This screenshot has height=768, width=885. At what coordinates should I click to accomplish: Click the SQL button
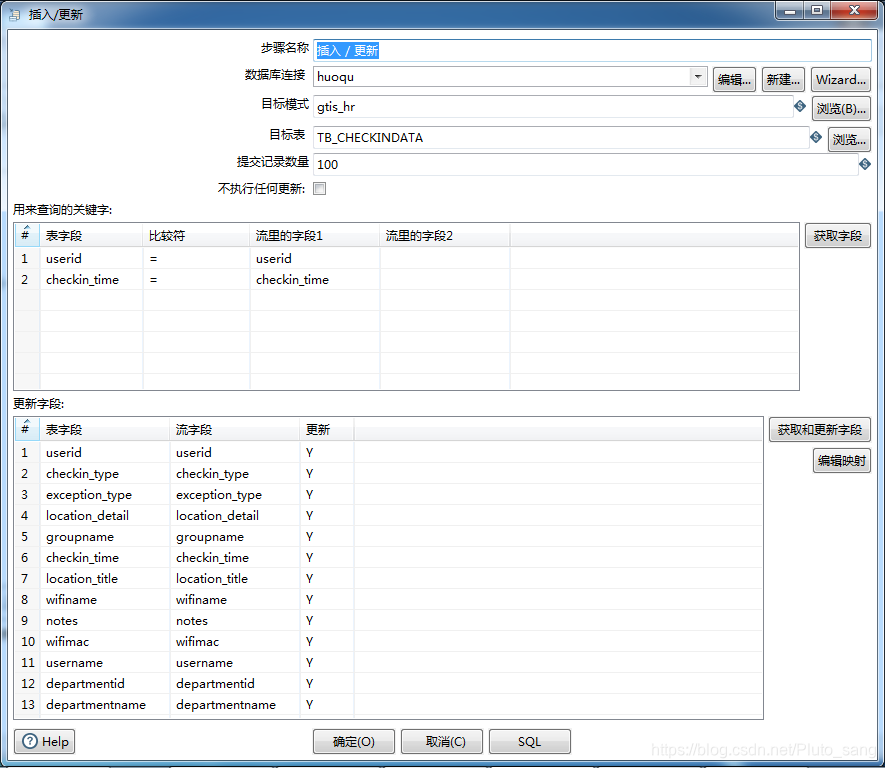coord(530,741)
